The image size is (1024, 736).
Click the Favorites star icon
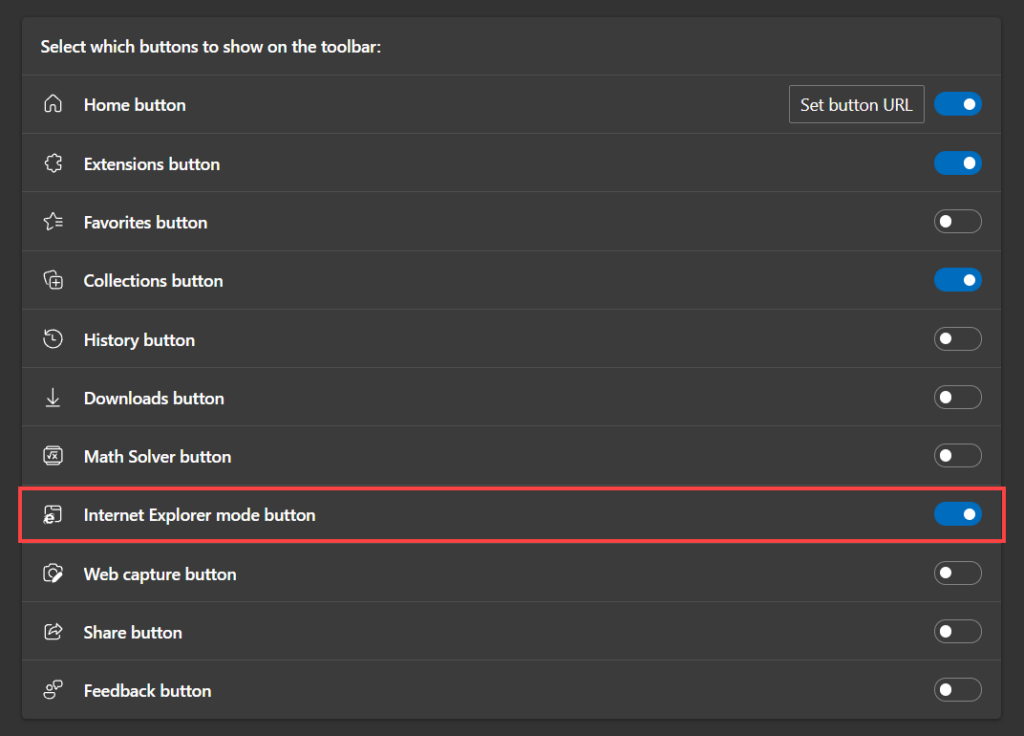click(x=53, y=222)
